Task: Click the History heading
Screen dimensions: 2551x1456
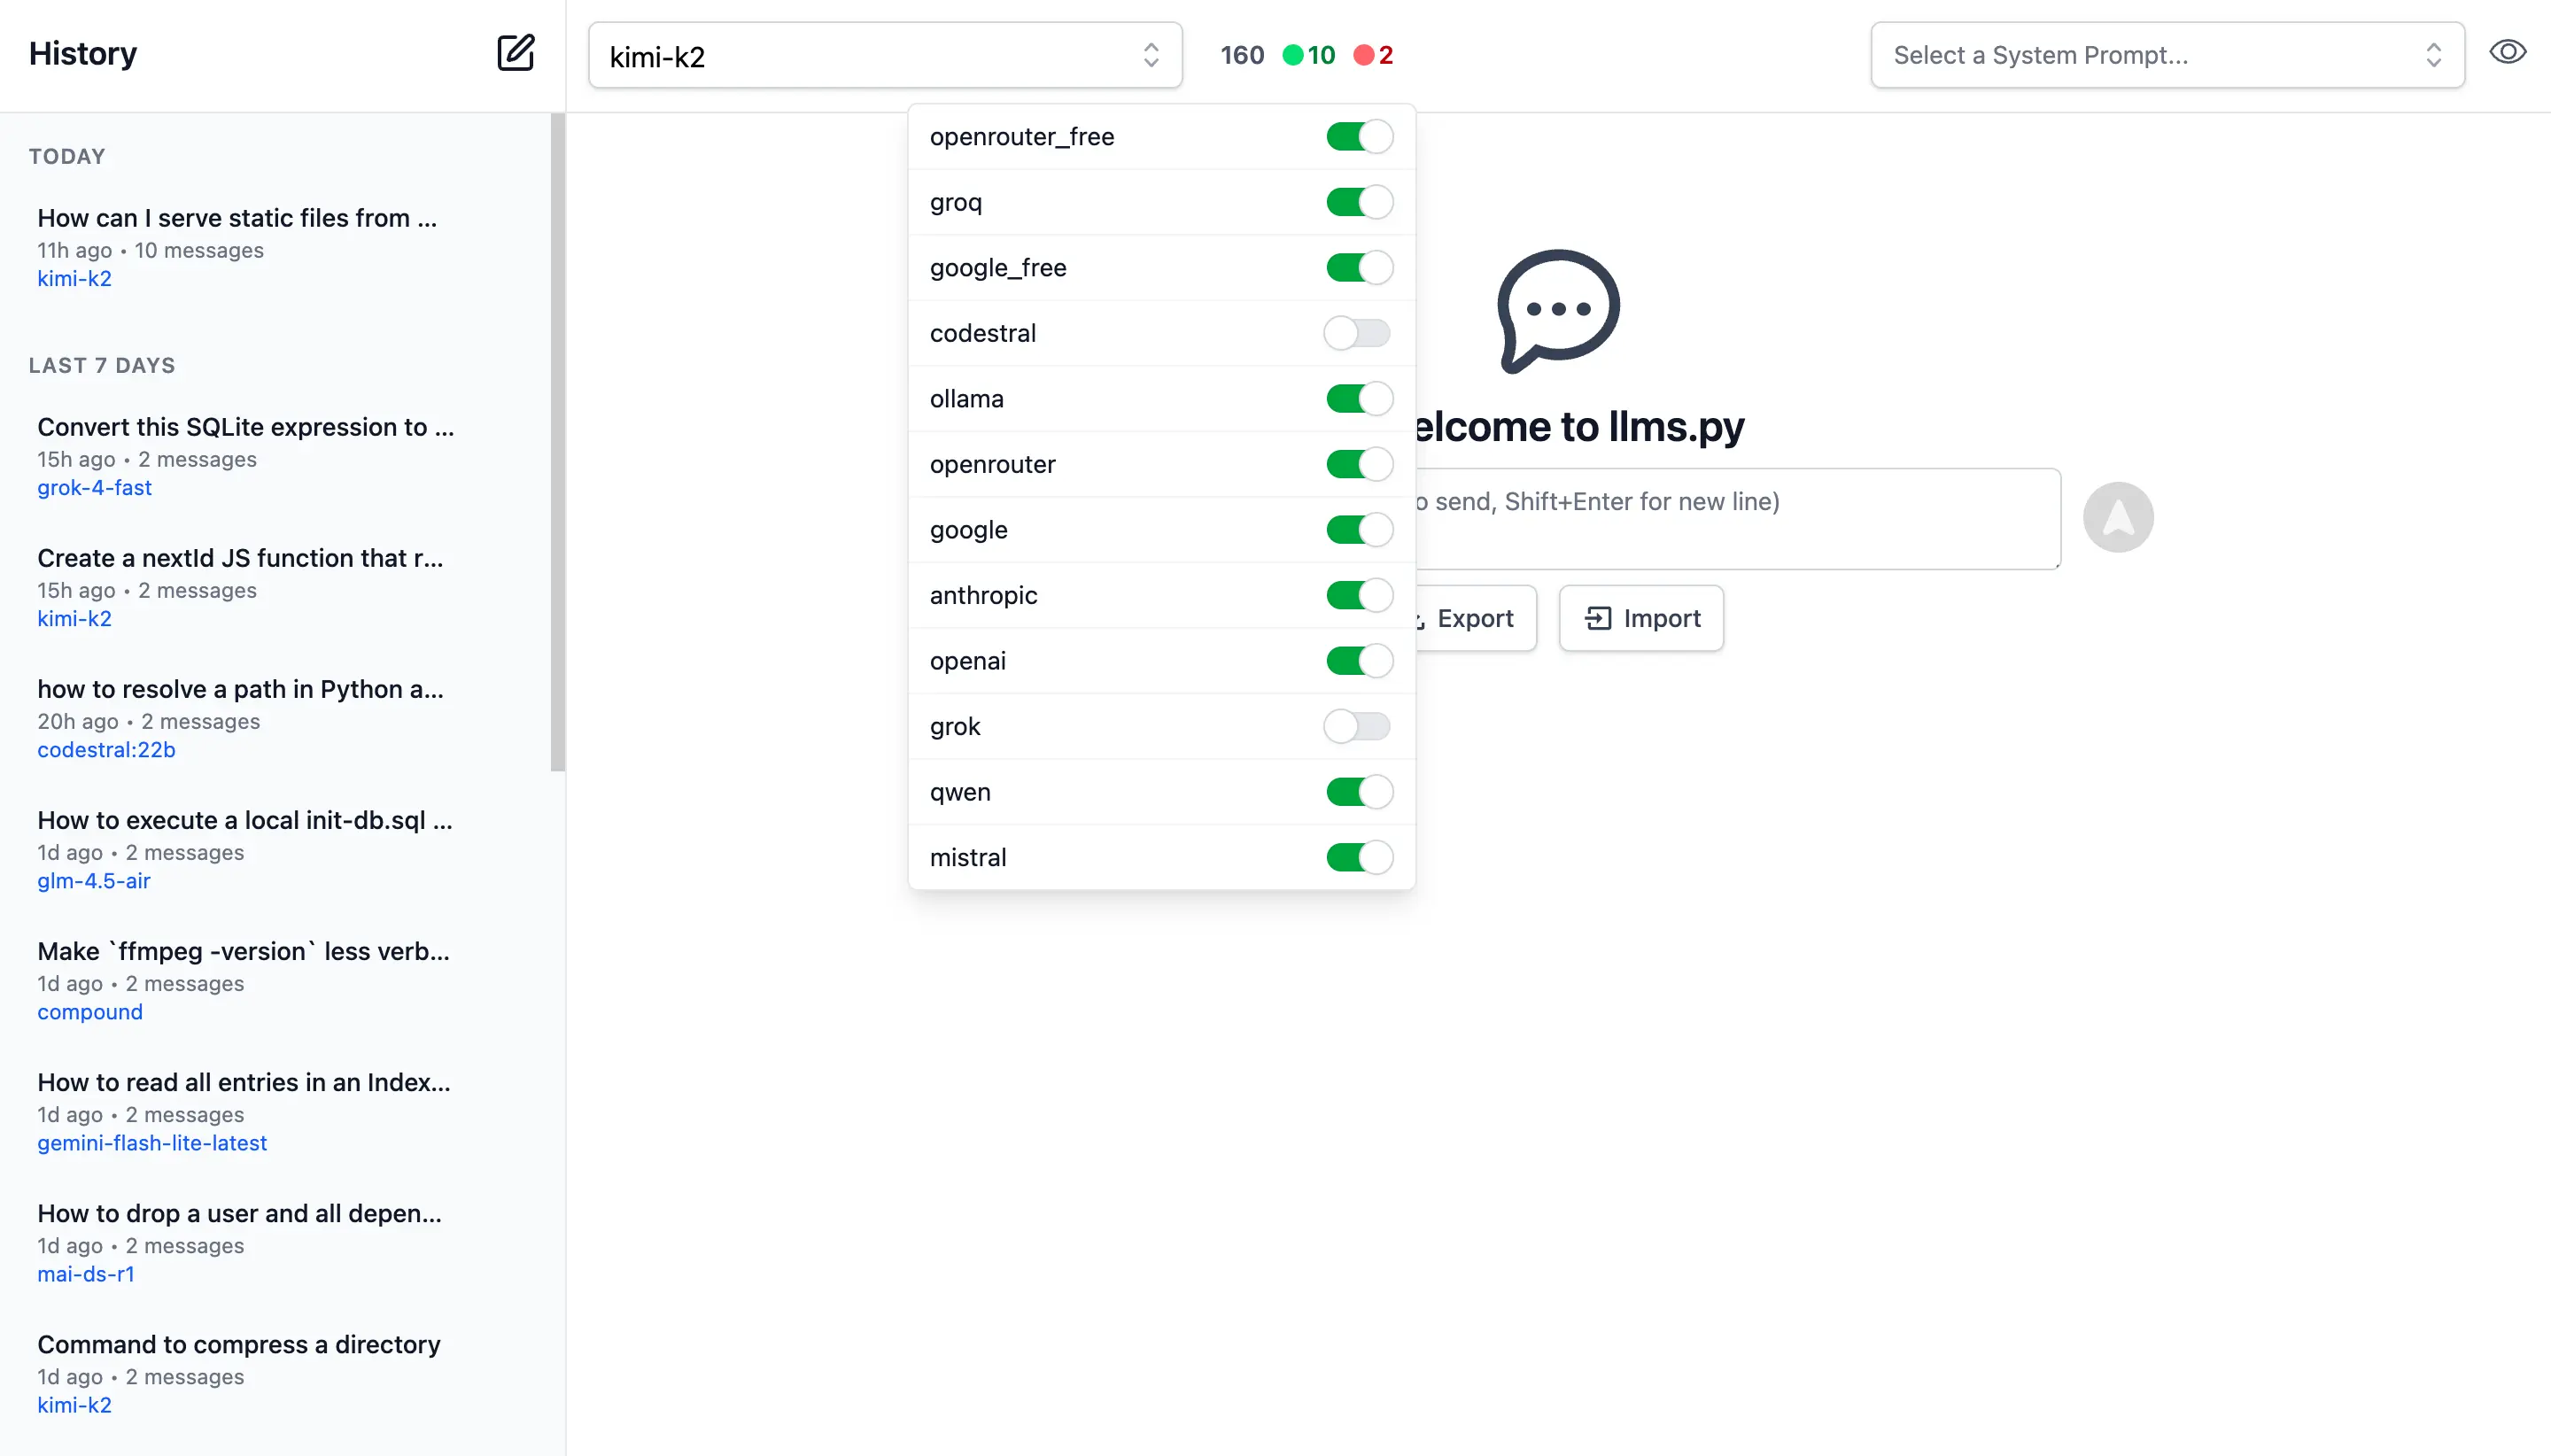Action: 83,53
